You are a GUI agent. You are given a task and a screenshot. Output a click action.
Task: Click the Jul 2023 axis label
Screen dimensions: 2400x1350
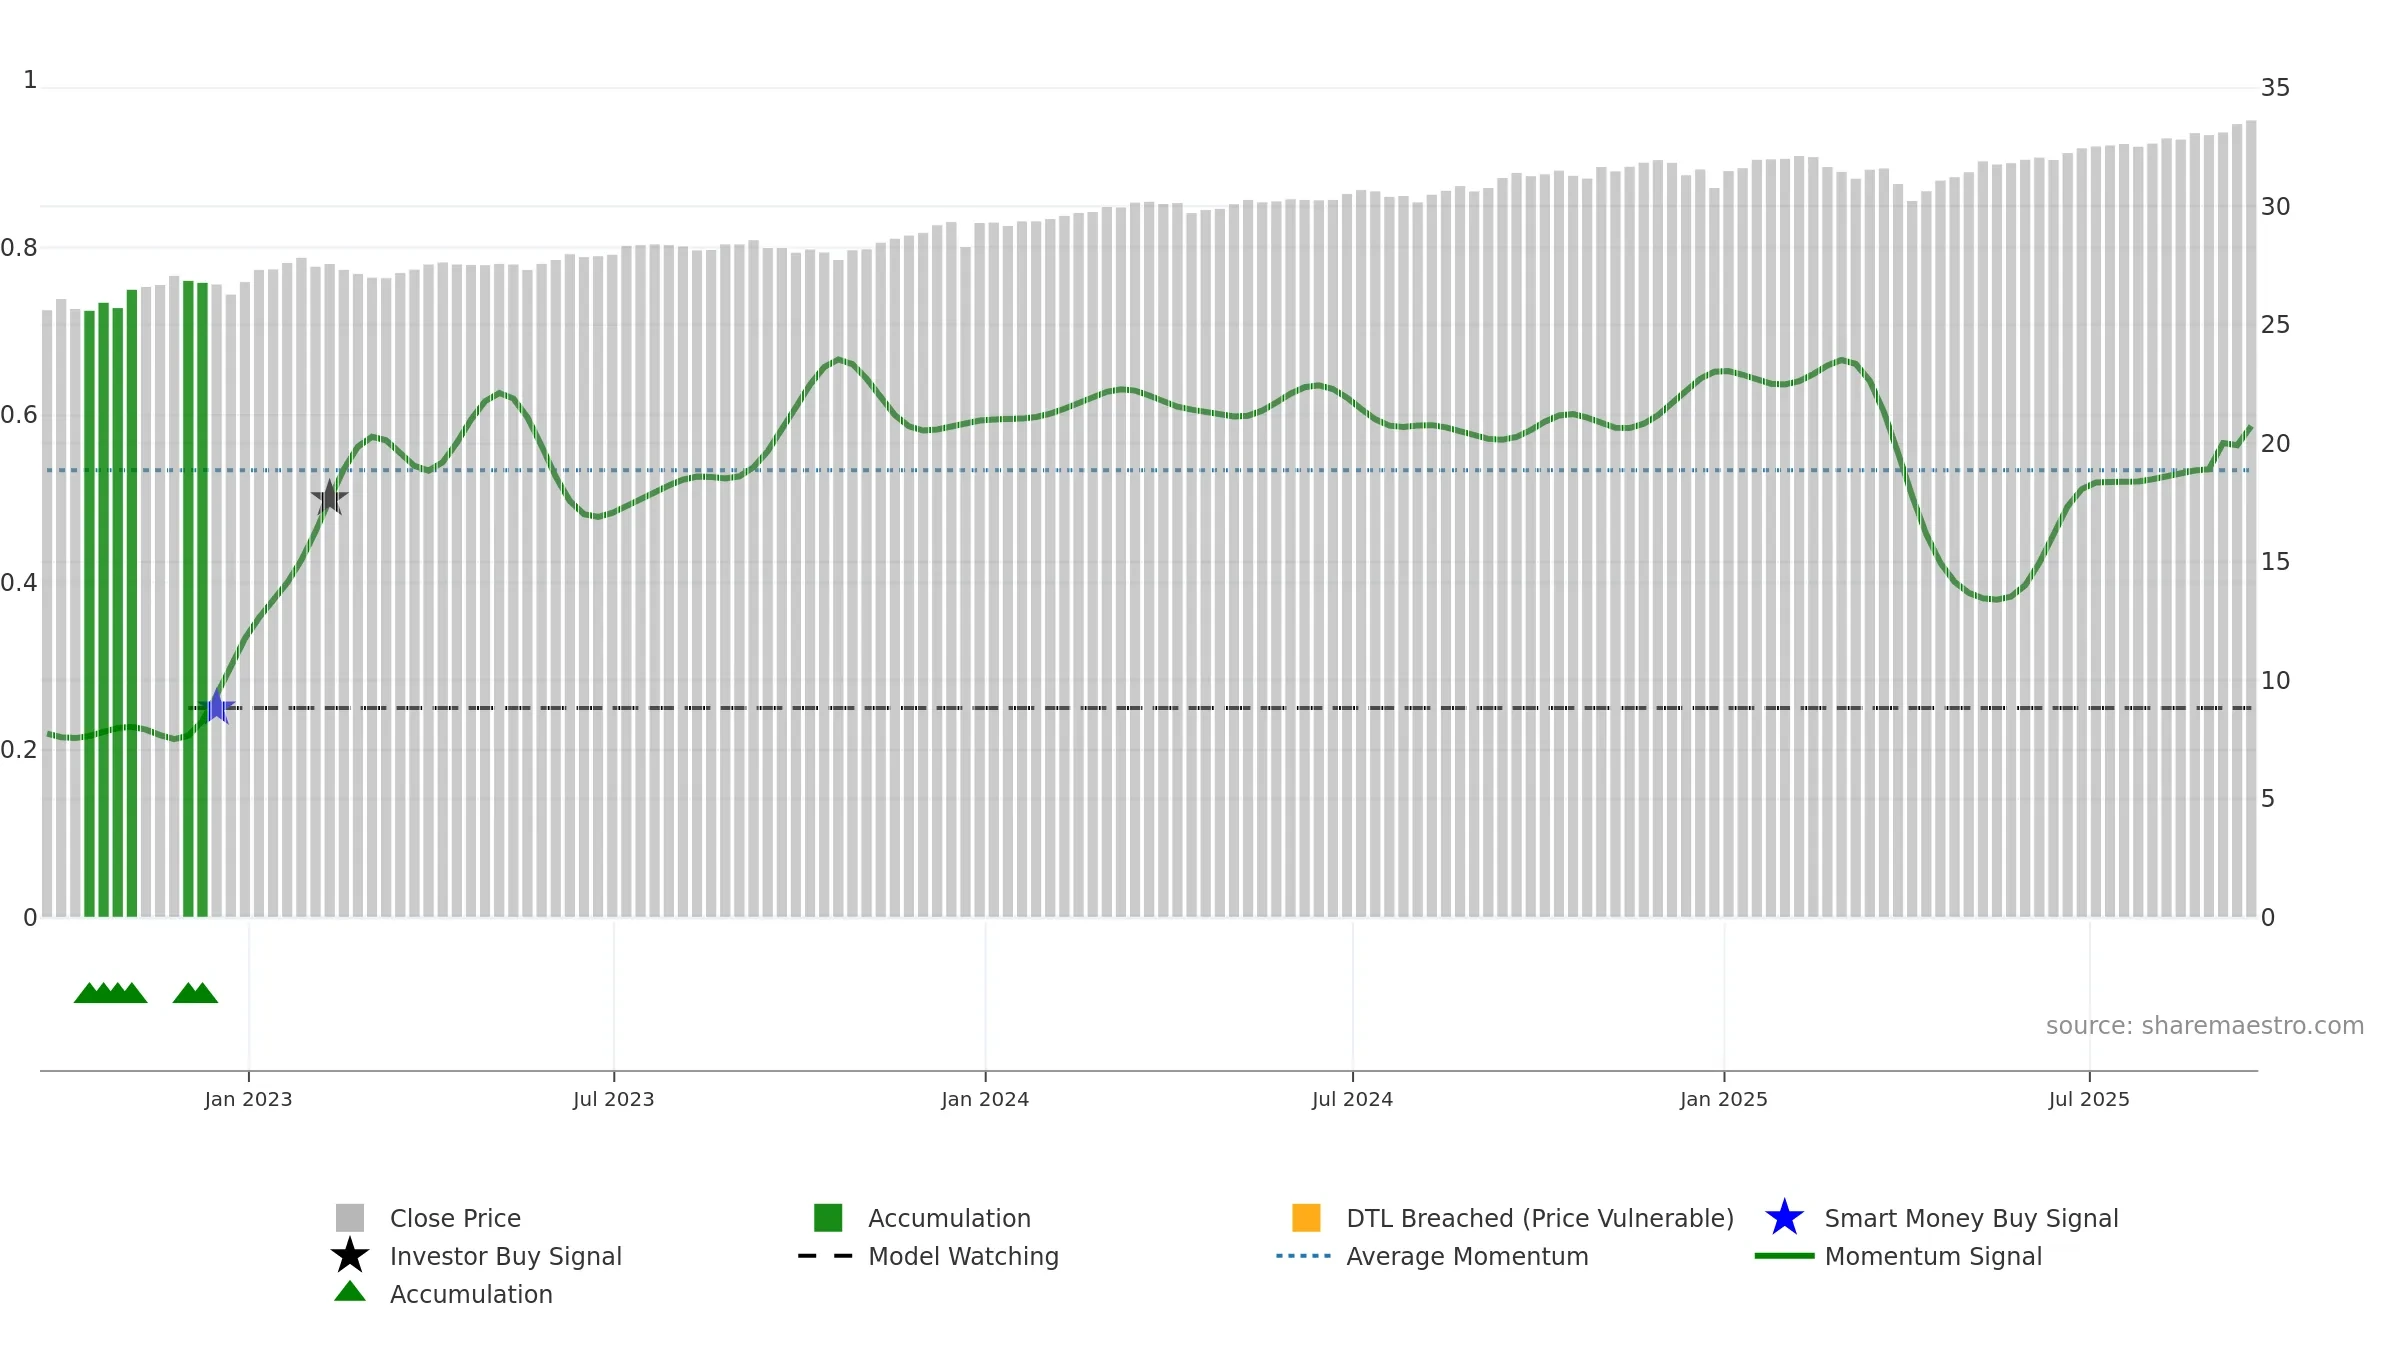click(614, 1100)
